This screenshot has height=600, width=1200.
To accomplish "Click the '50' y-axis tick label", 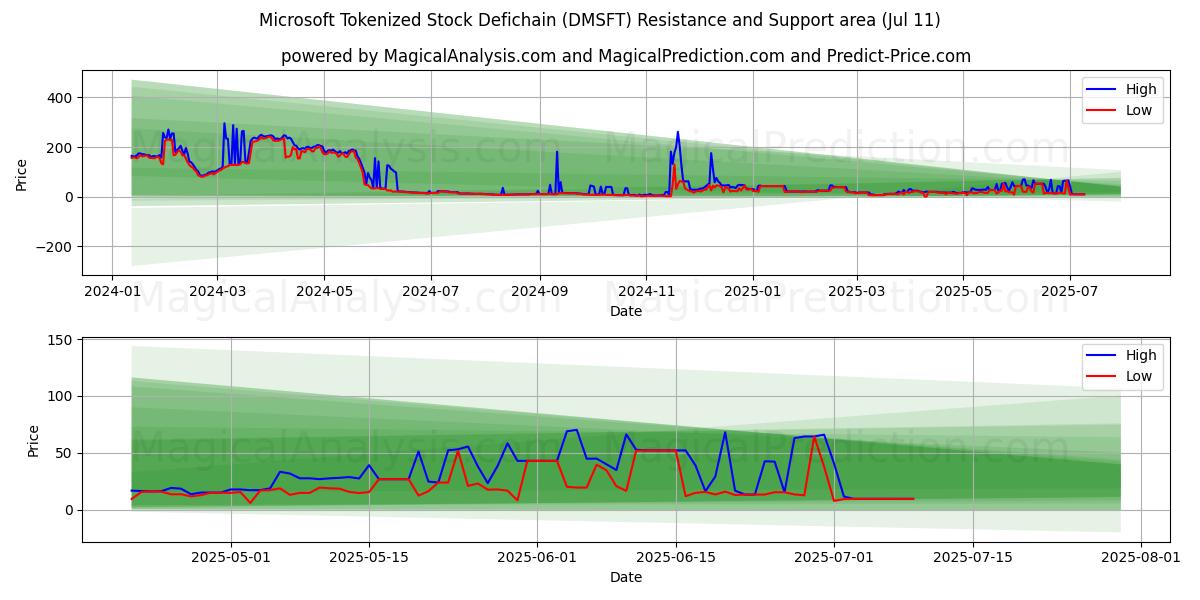I will [x=65, y=453].
